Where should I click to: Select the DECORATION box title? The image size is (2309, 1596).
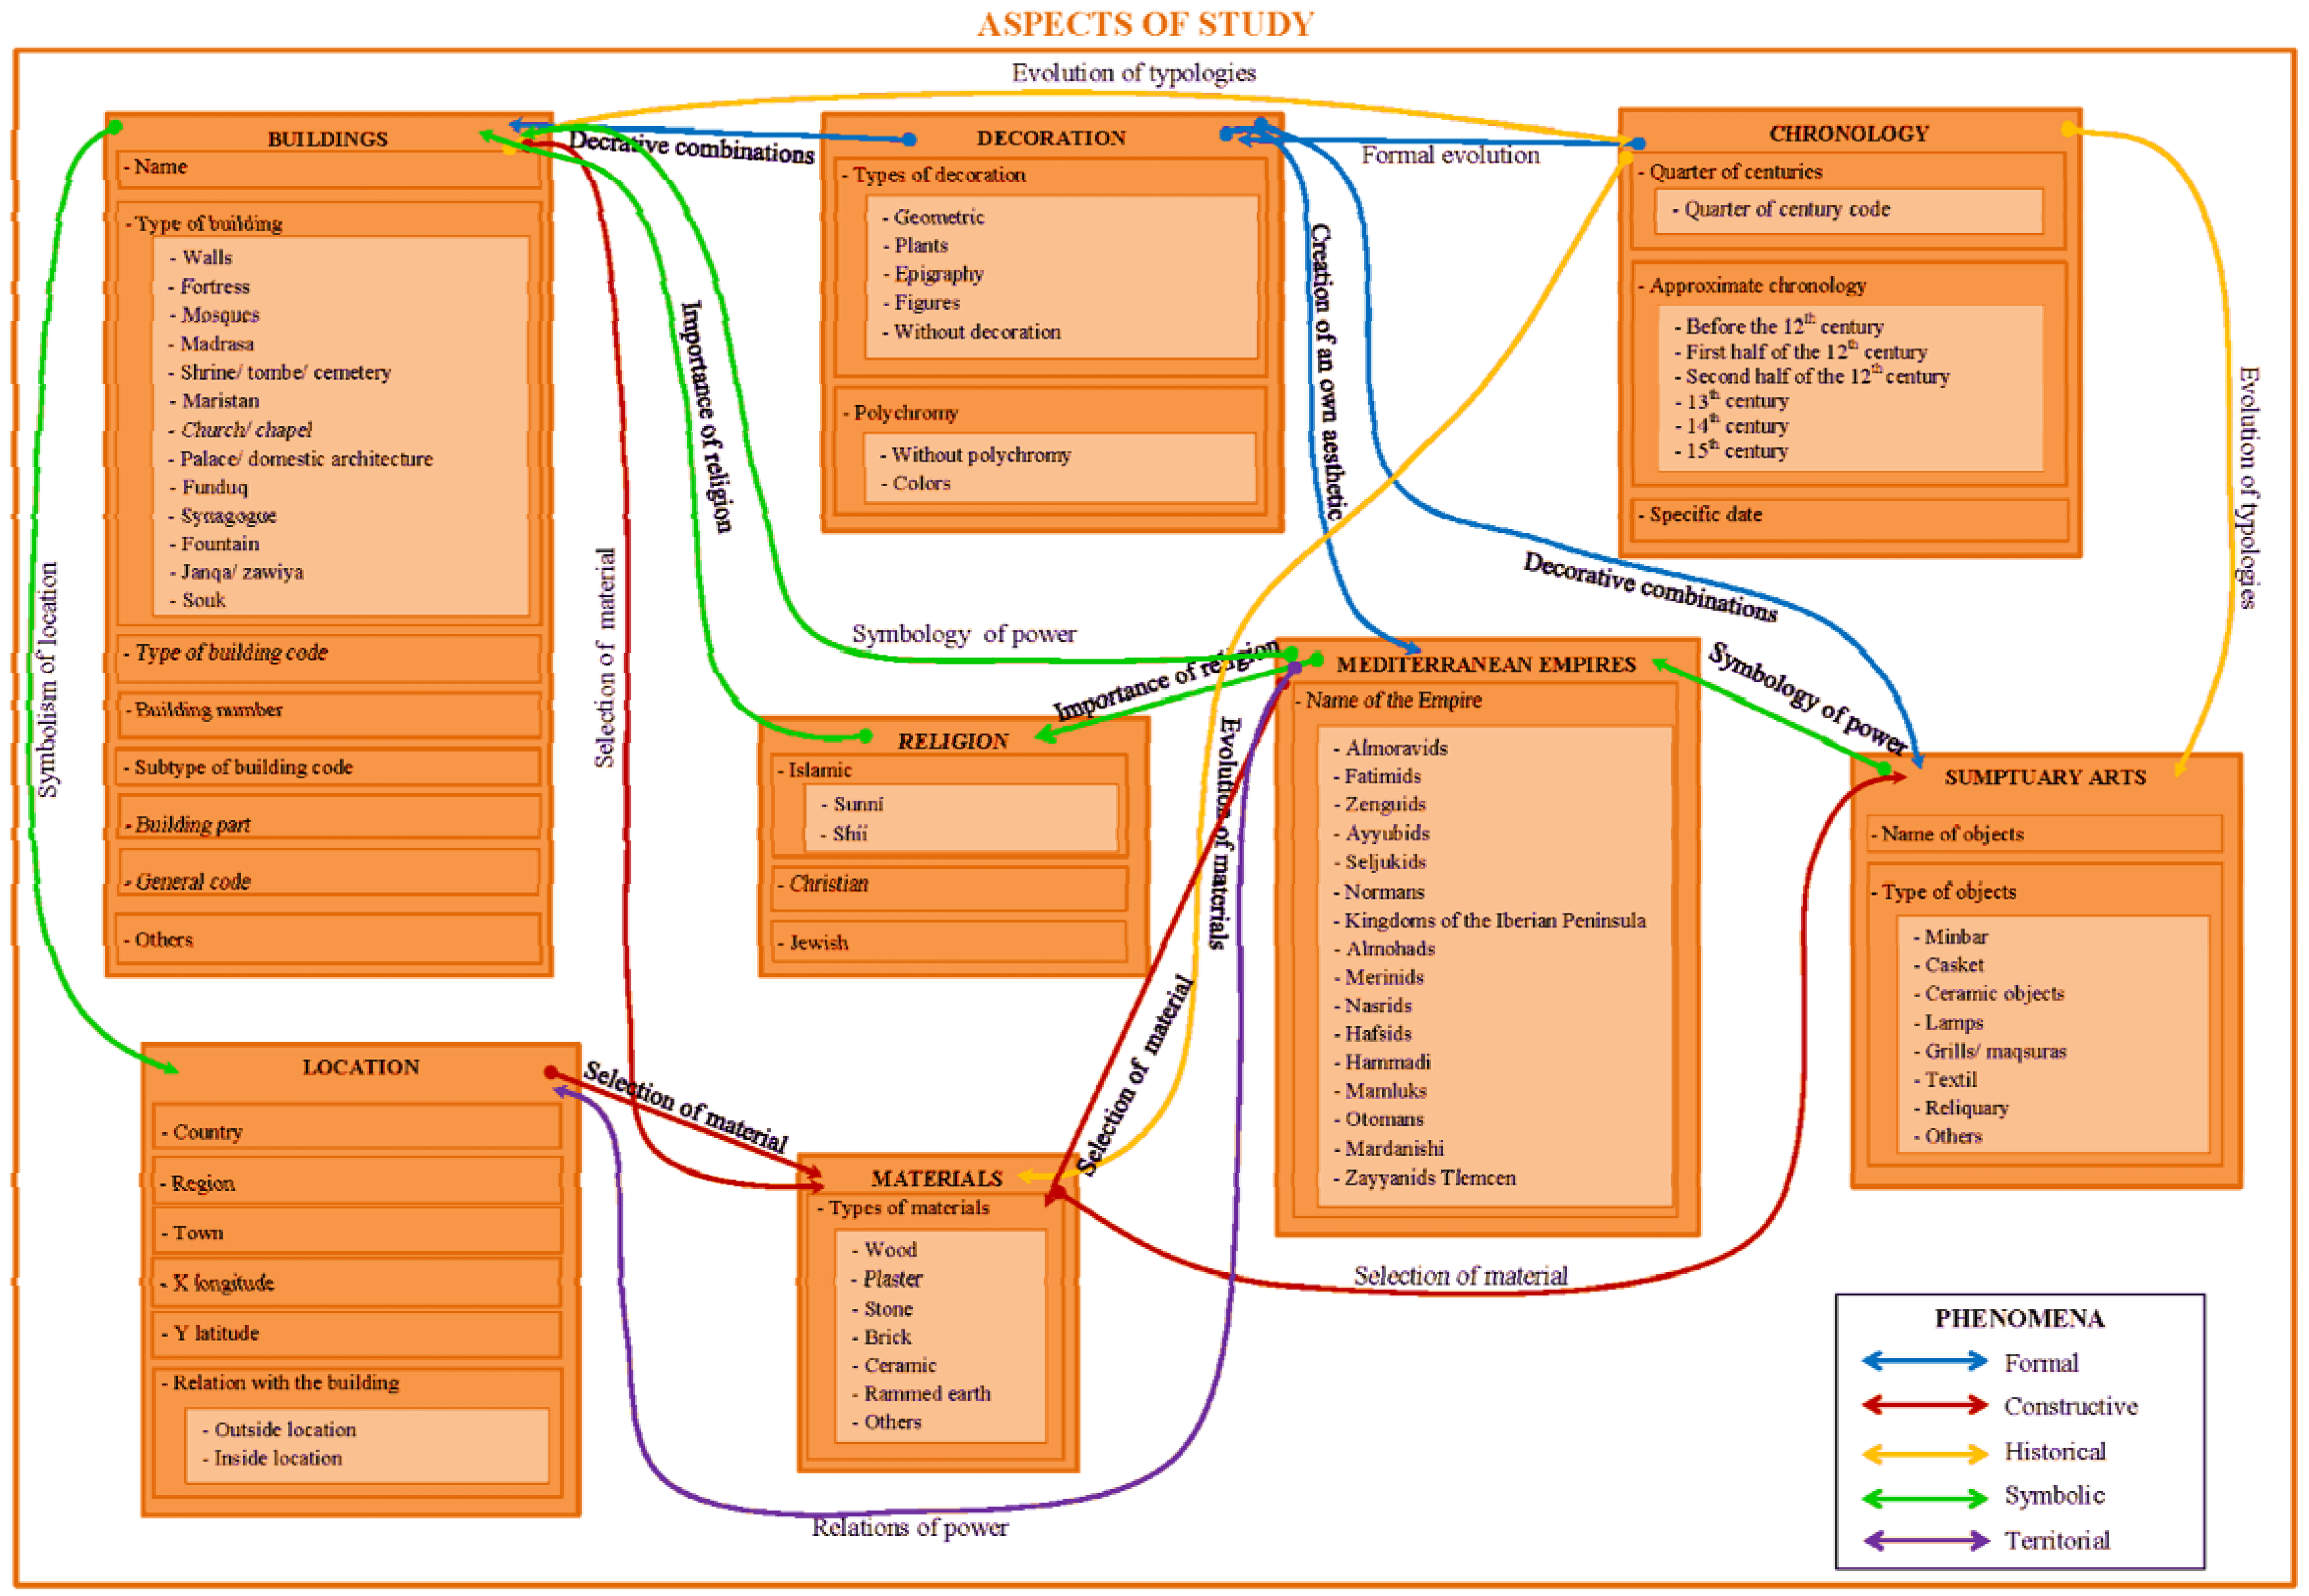click(1050, 138)
